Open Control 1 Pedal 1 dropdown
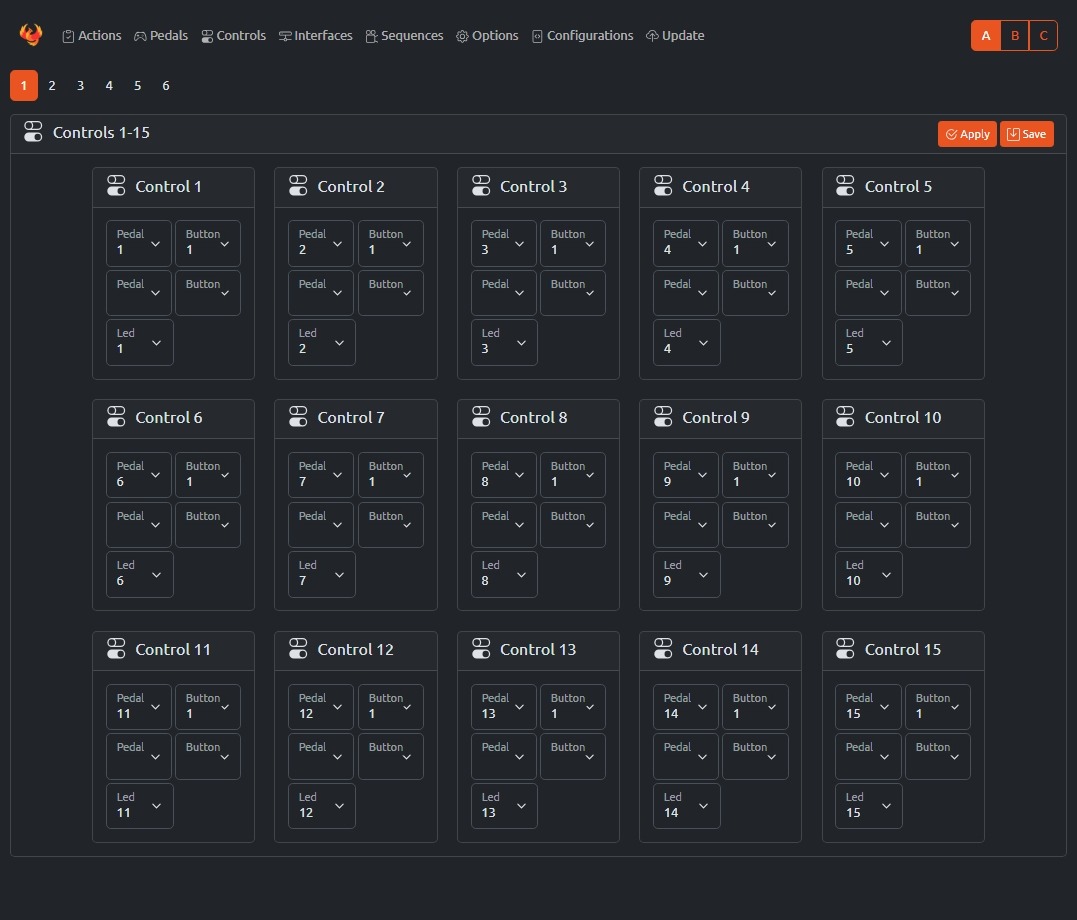Image resolution: width=1077 pixels, height=920 pixels. pos(139,243)
